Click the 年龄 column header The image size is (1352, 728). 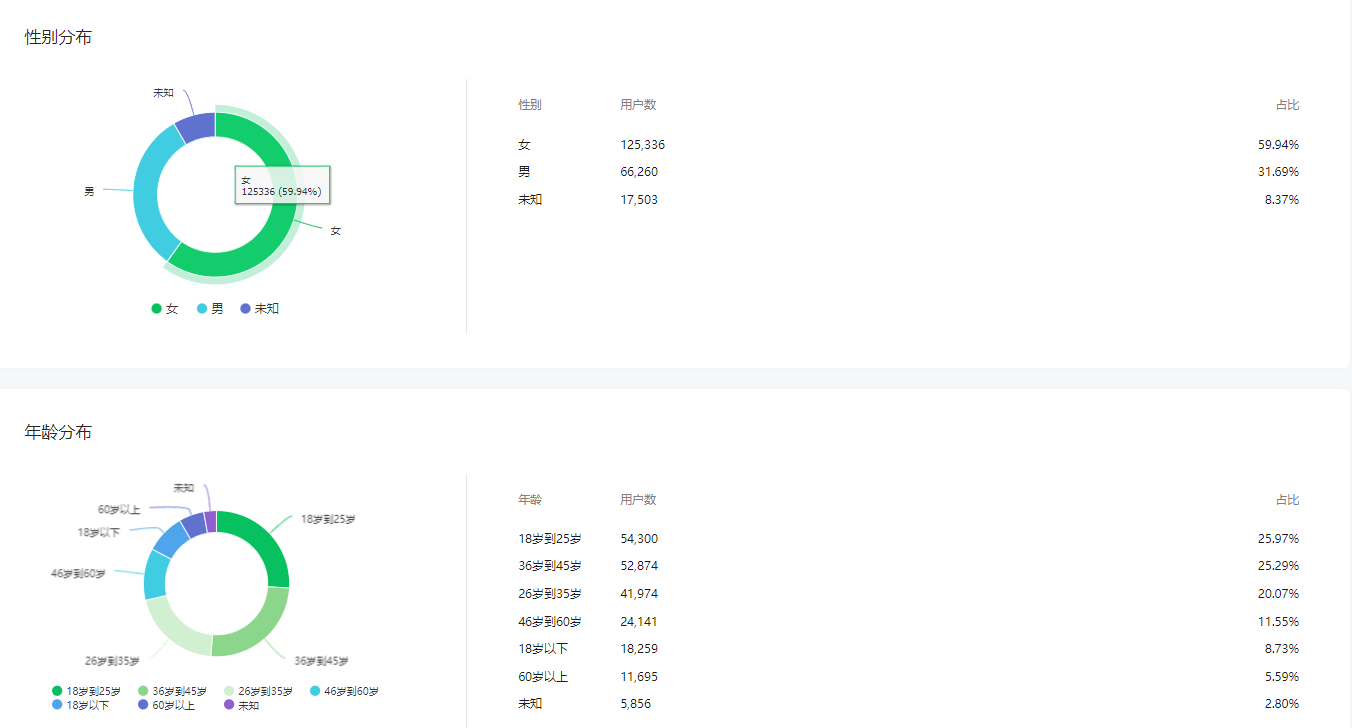point(530,500)
